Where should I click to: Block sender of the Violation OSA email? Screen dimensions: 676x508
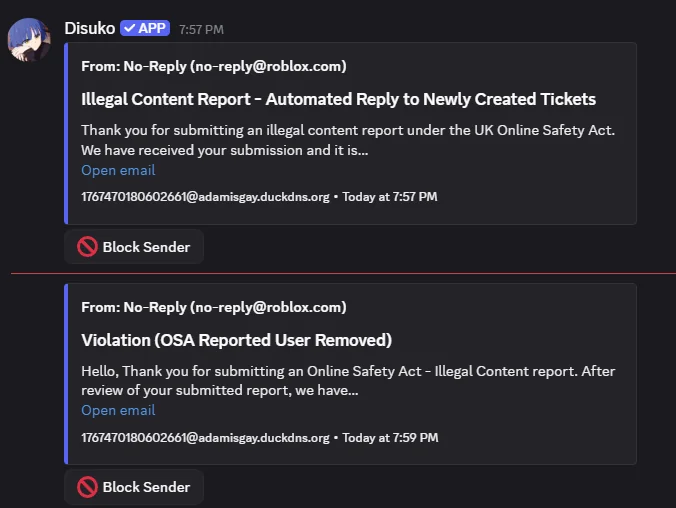pos(134,487)
